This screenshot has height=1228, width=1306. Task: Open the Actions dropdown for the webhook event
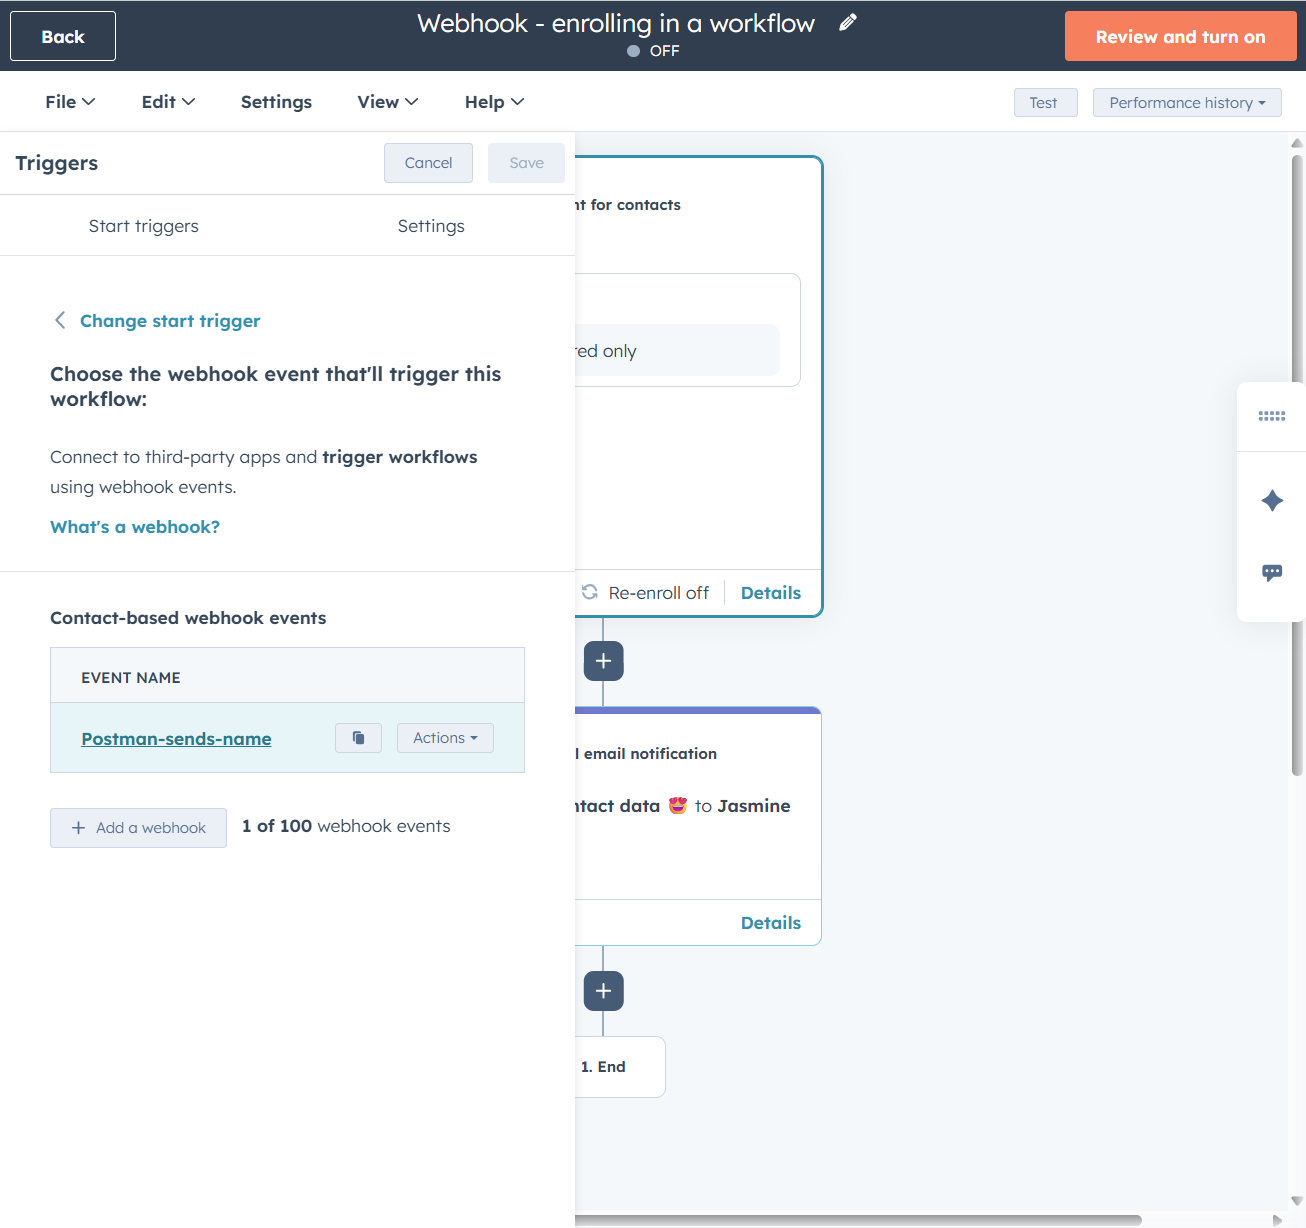[444, 737]
